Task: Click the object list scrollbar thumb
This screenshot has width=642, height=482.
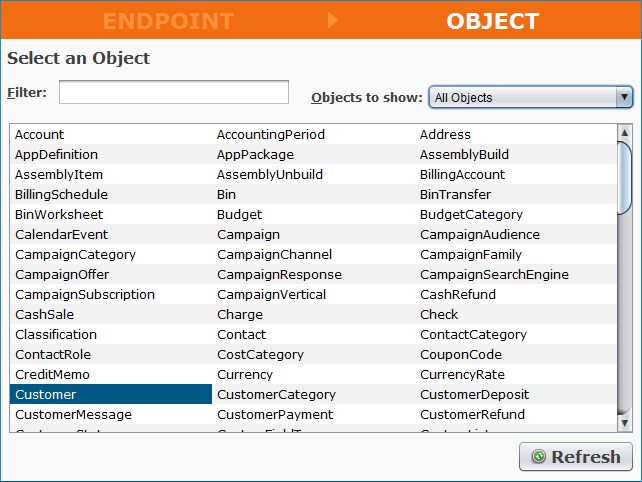Action: tap(625, 177)
